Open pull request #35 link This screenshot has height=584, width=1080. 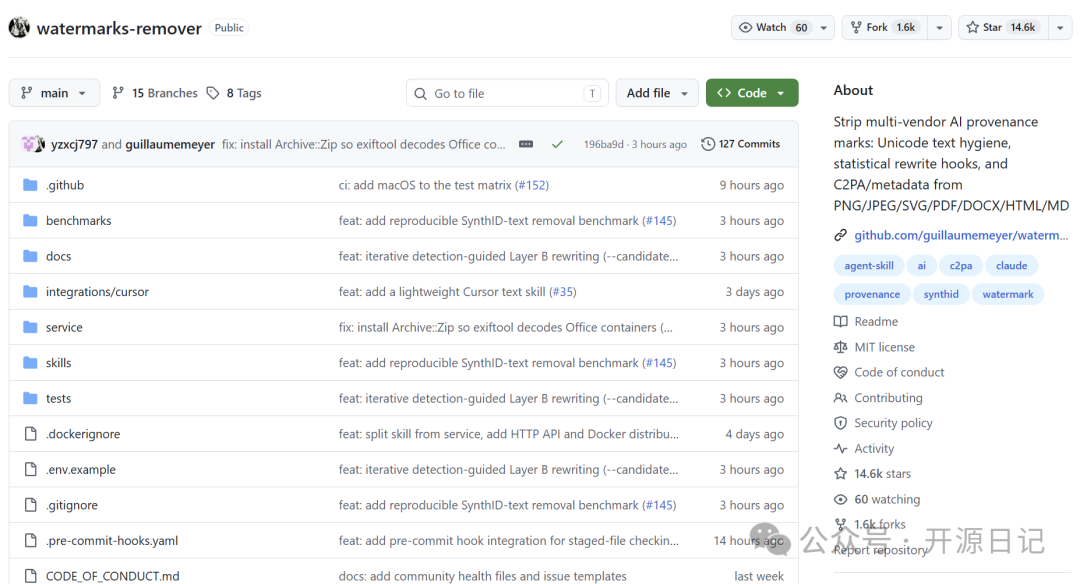(x=563, y=292)
